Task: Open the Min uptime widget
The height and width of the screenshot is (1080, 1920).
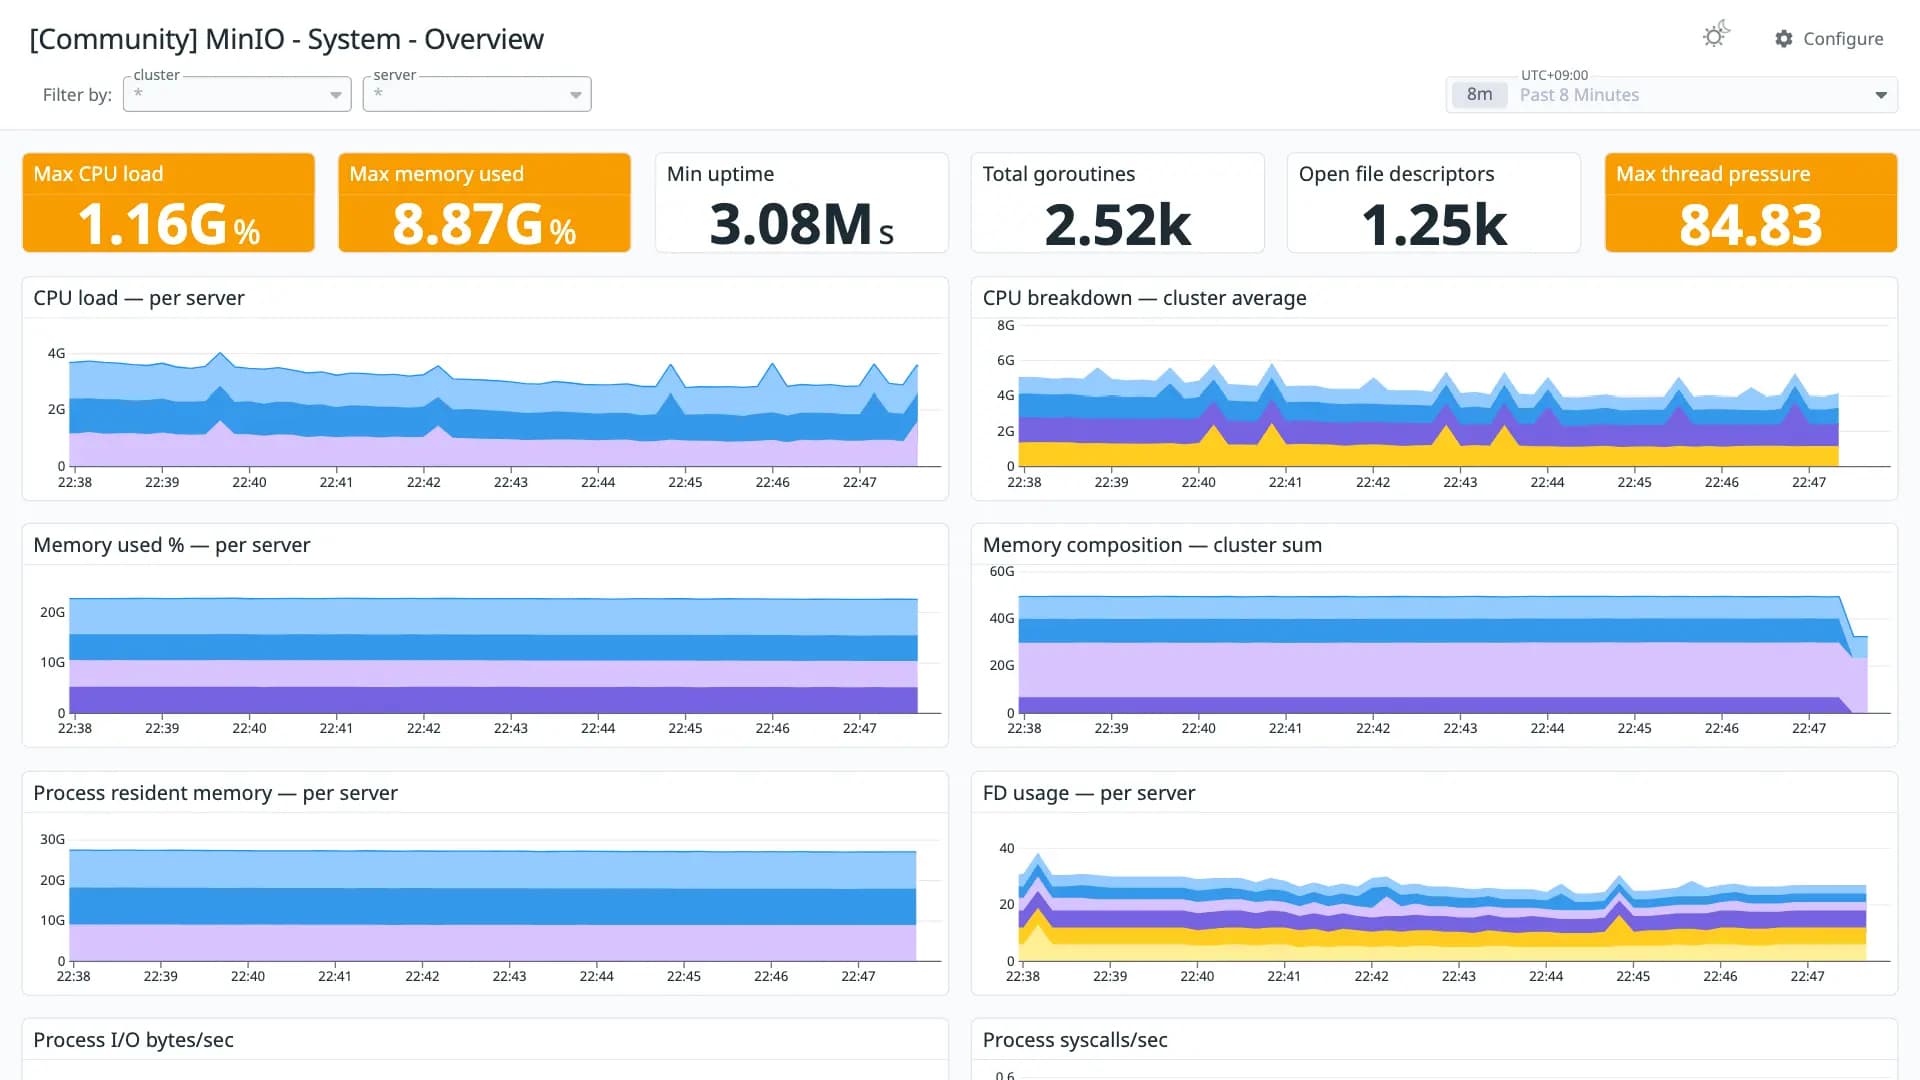Action: [x=801, y=202]
